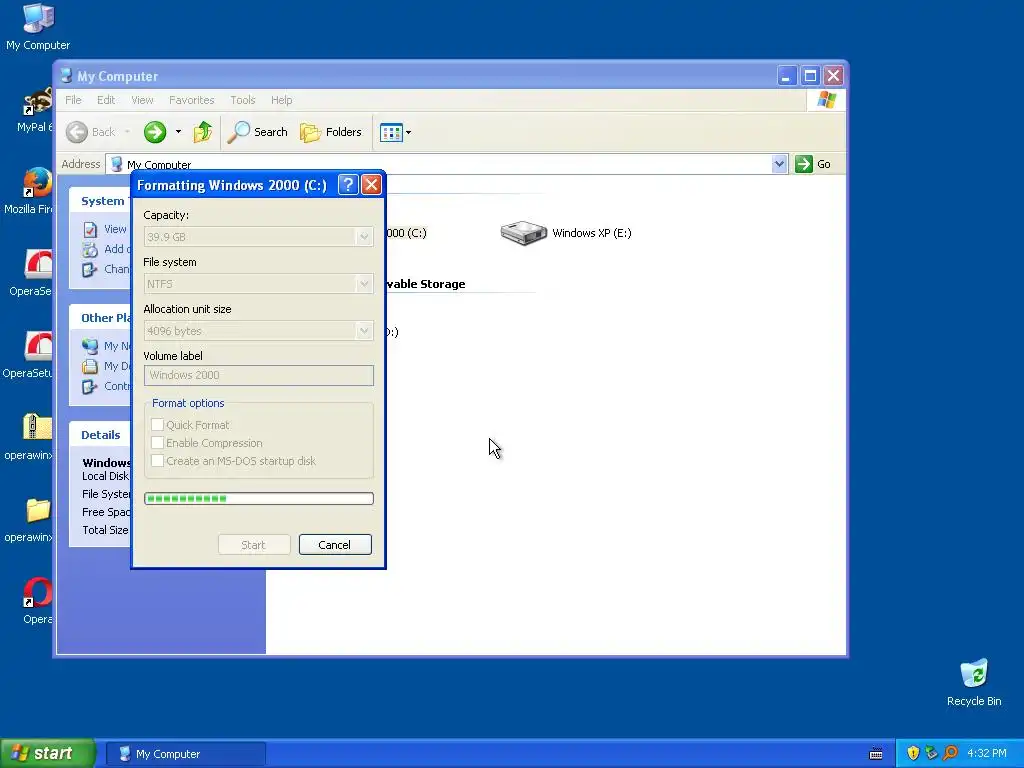The image size is (1024, 768).
Task: Minimize the My Computer window
Action: [787, 76]
